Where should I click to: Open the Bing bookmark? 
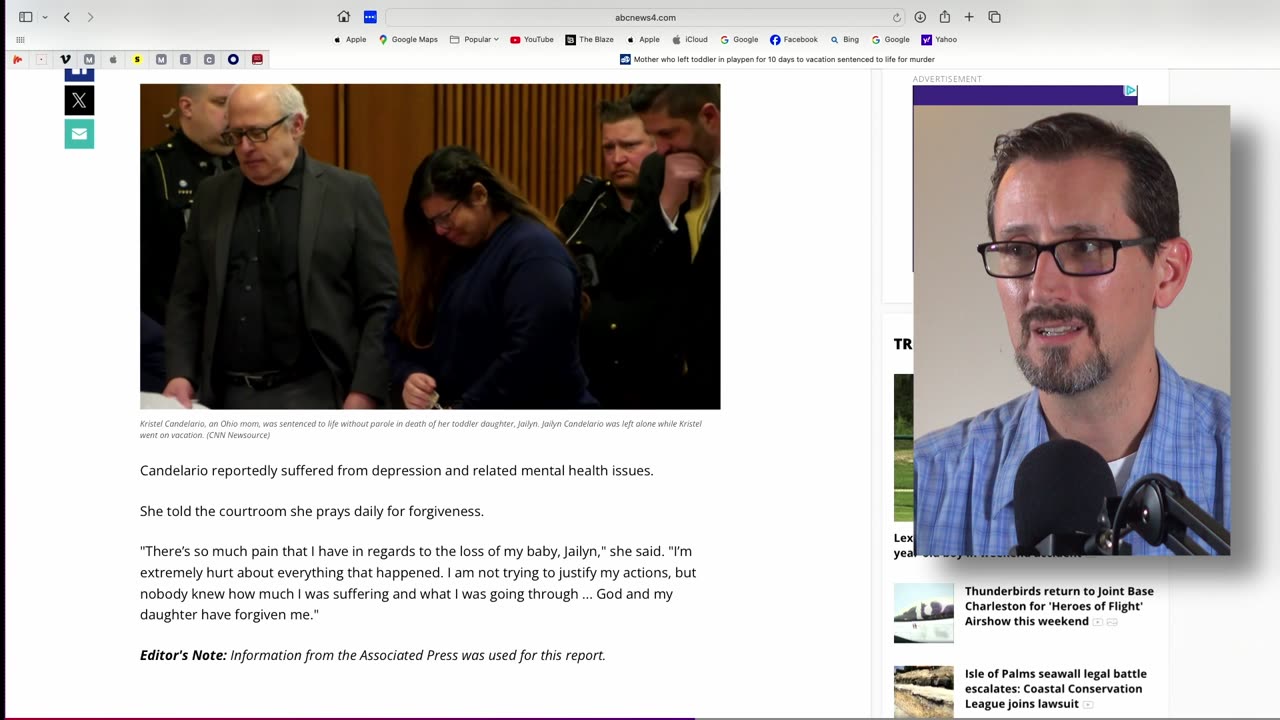pos(844,40)
